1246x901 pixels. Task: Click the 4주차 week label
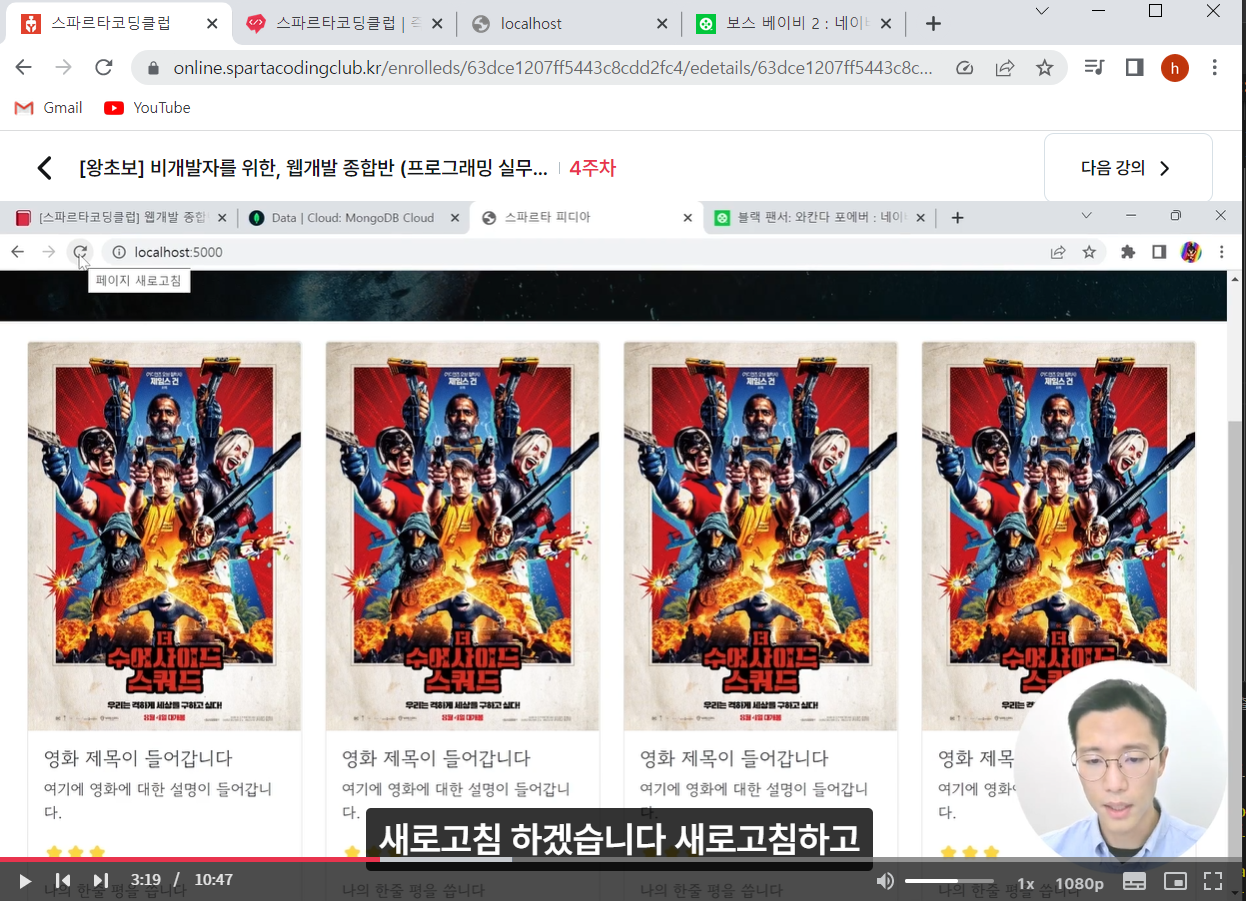(x=593, y=168)
